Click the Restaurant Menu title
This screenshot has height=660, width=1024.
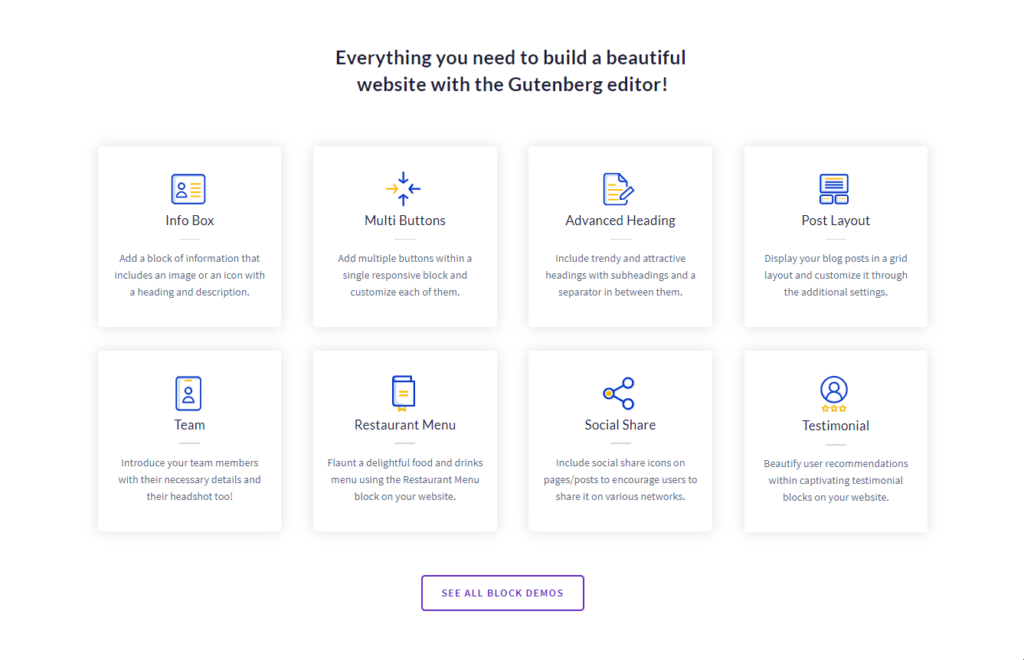(x=405, y=425)
